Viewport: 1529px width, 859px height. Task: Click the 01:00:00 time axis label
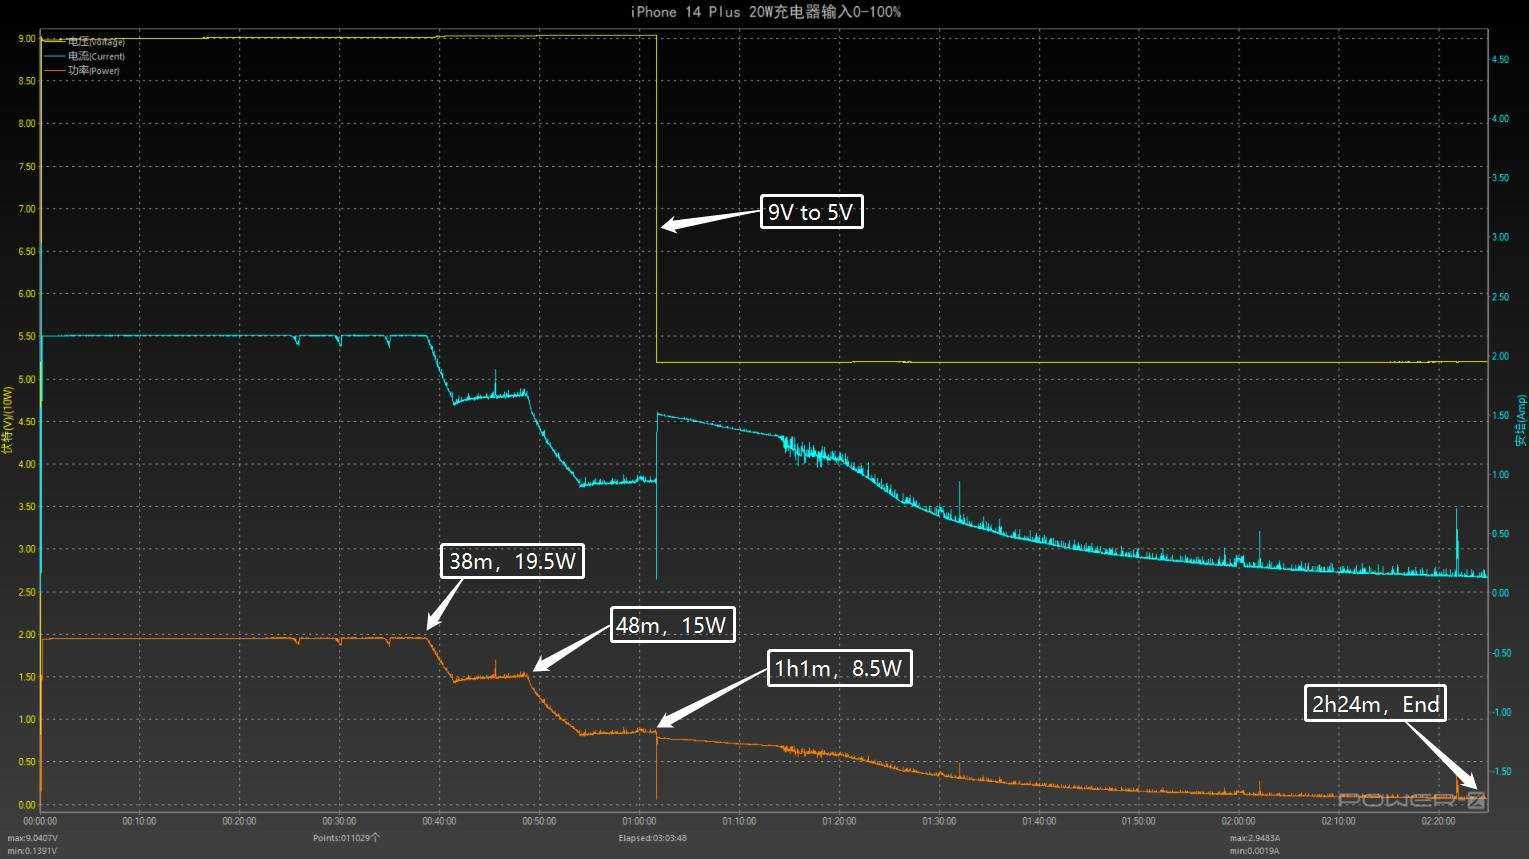[x=639, y=821]
